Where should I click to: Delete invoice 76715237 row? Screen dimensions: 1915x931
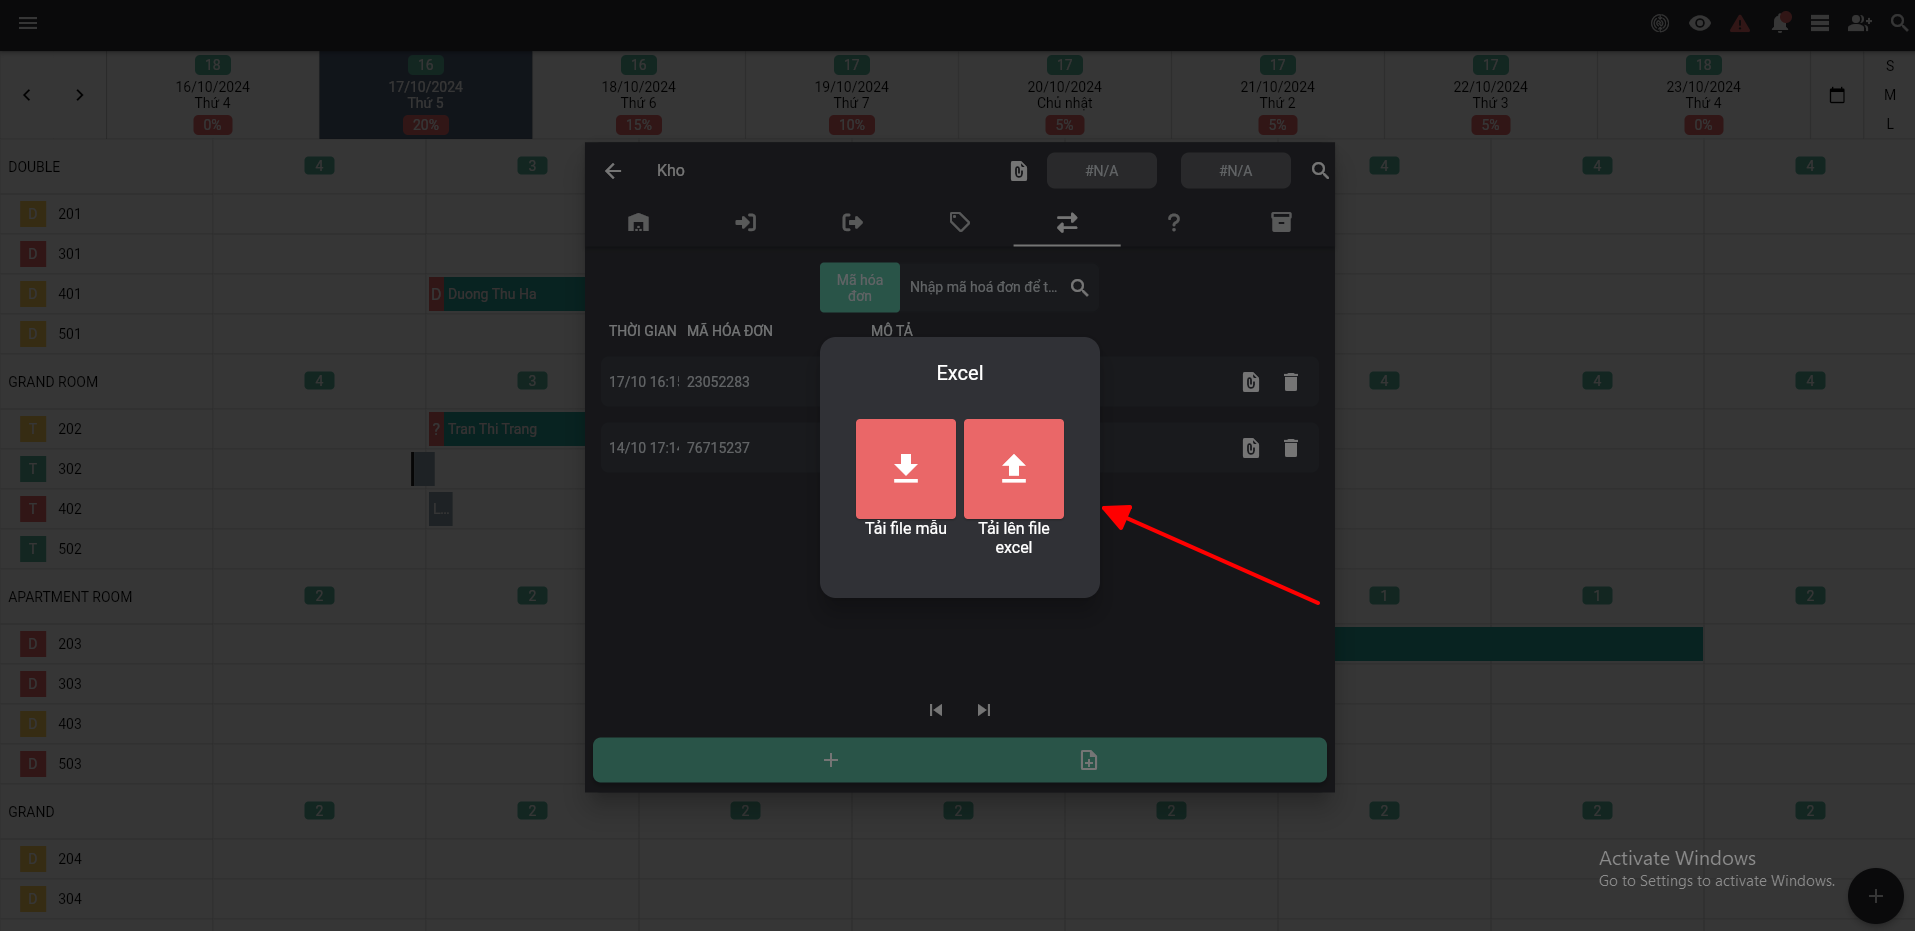1291,448
